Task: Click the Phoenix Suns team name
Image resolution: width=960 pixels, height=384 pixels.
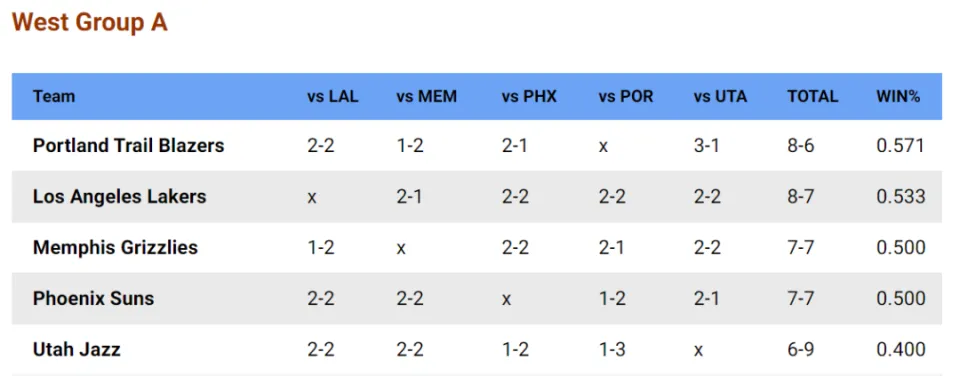Action: click(x=93, y=298)
